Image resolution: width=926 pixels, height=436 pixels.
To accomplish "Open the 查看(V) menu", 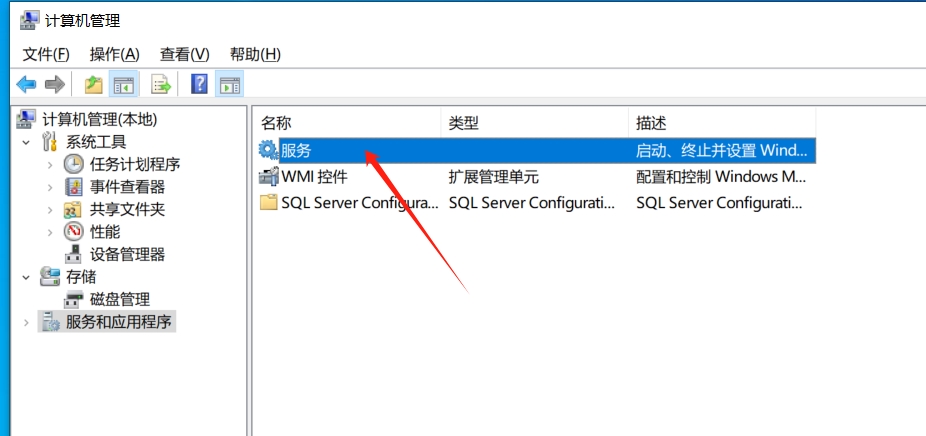I will (185, 54).
